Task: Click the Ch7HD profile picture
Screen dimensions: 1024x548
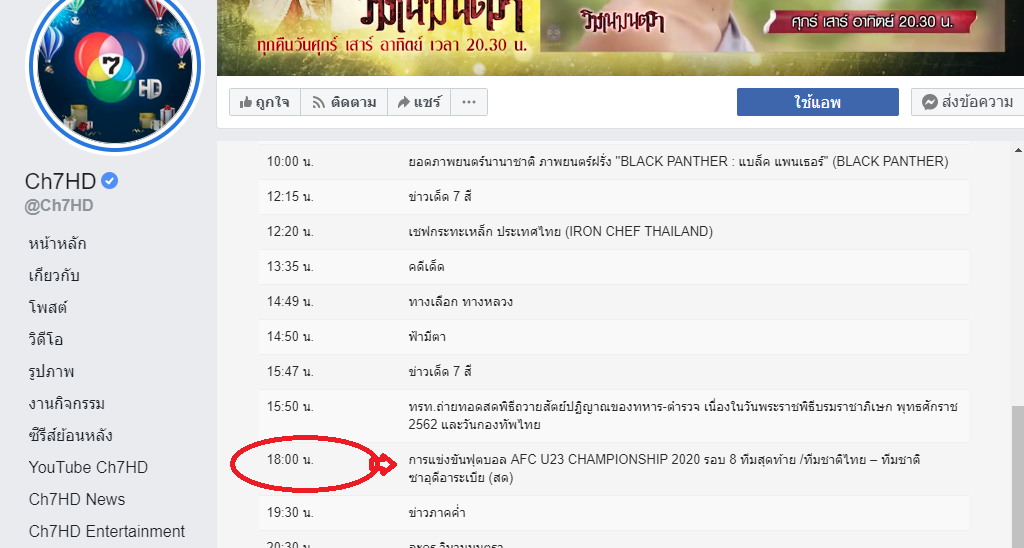Action: [x=115, y=68]
